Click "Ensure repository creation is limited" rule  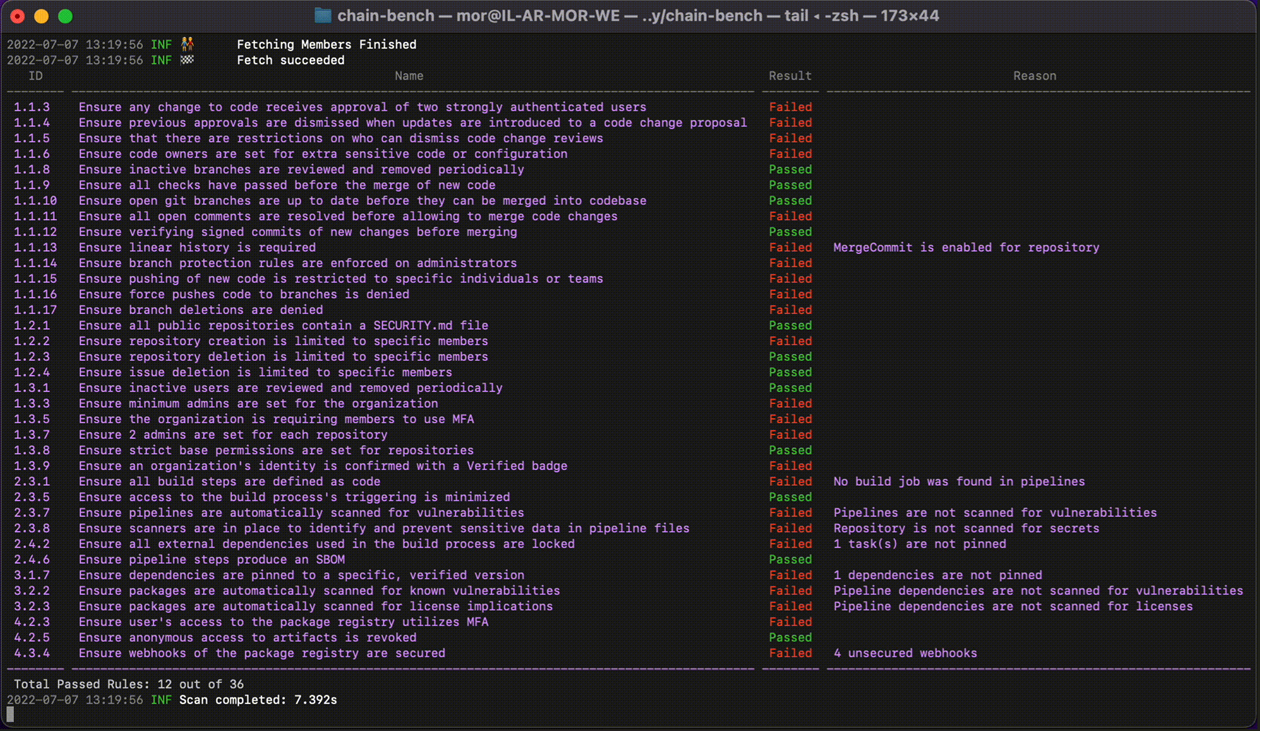click(283, 341)
